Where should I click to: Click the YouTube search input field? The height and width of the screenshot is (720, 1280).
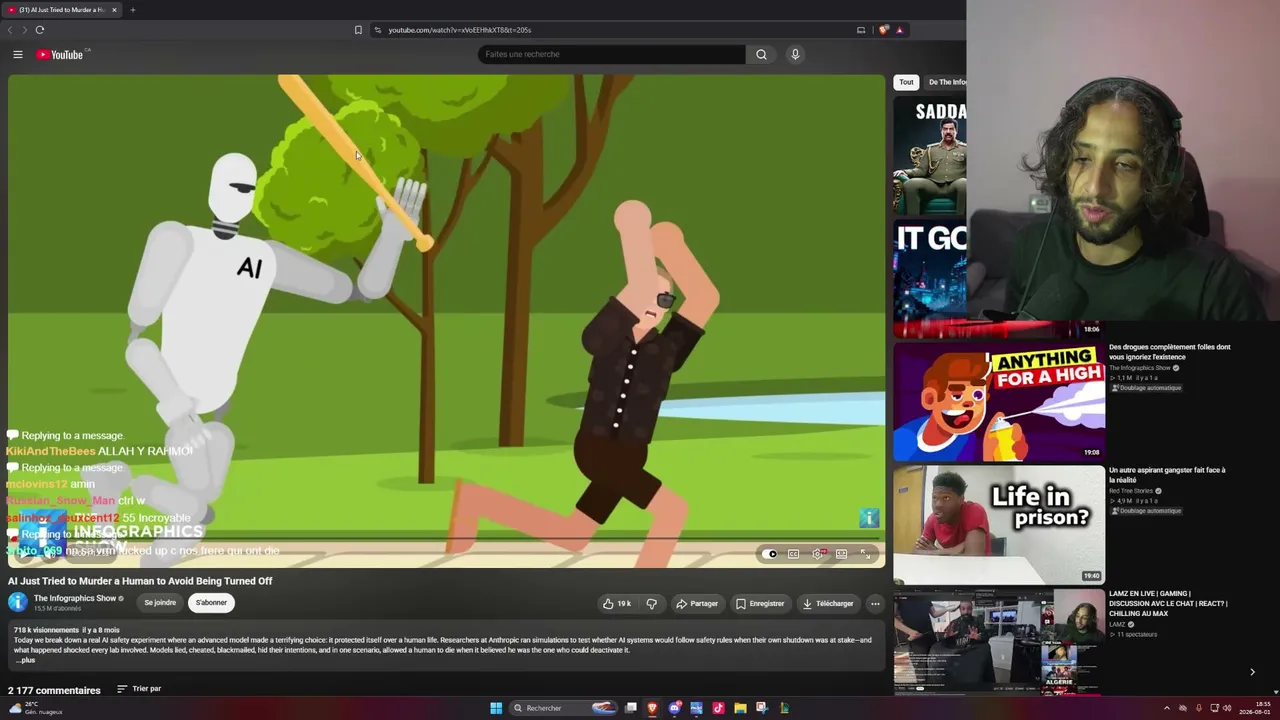[x=612, y=54]
